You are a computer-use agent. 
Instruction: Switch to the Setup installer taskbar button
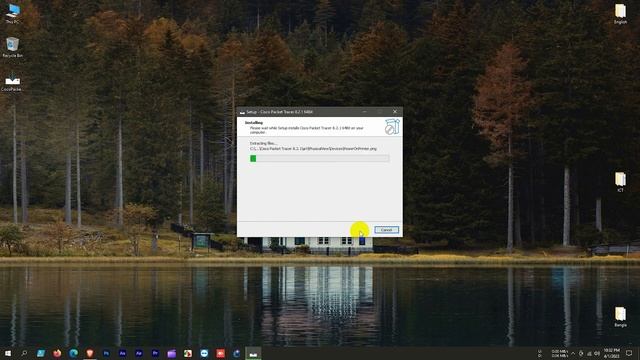[253, 353]
